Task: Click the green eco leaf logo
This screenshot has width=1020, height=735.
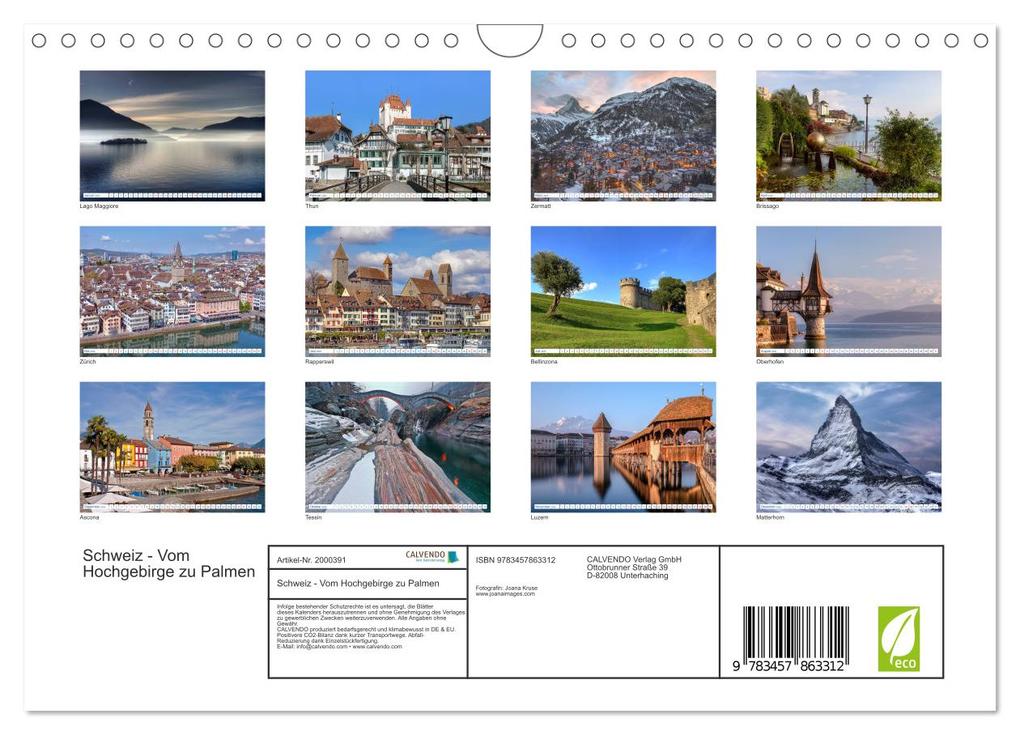Action: 898,639
